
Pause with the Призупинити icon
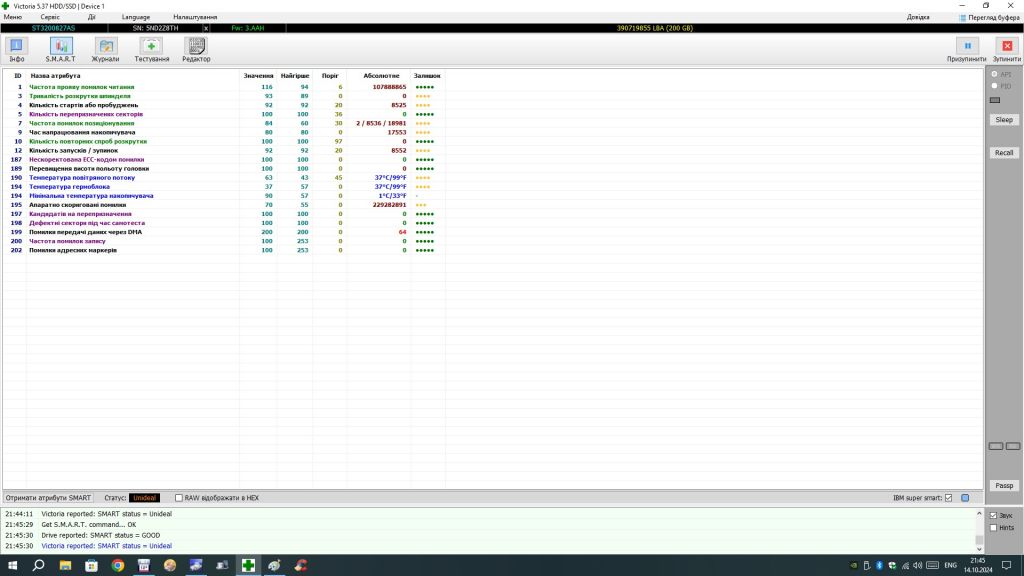tap(967, 46)
